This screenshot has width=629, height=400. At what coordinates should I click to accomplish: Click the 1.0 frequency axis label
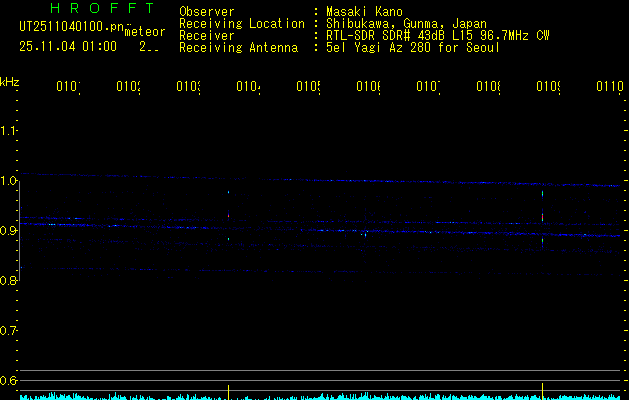click(10, 181)
